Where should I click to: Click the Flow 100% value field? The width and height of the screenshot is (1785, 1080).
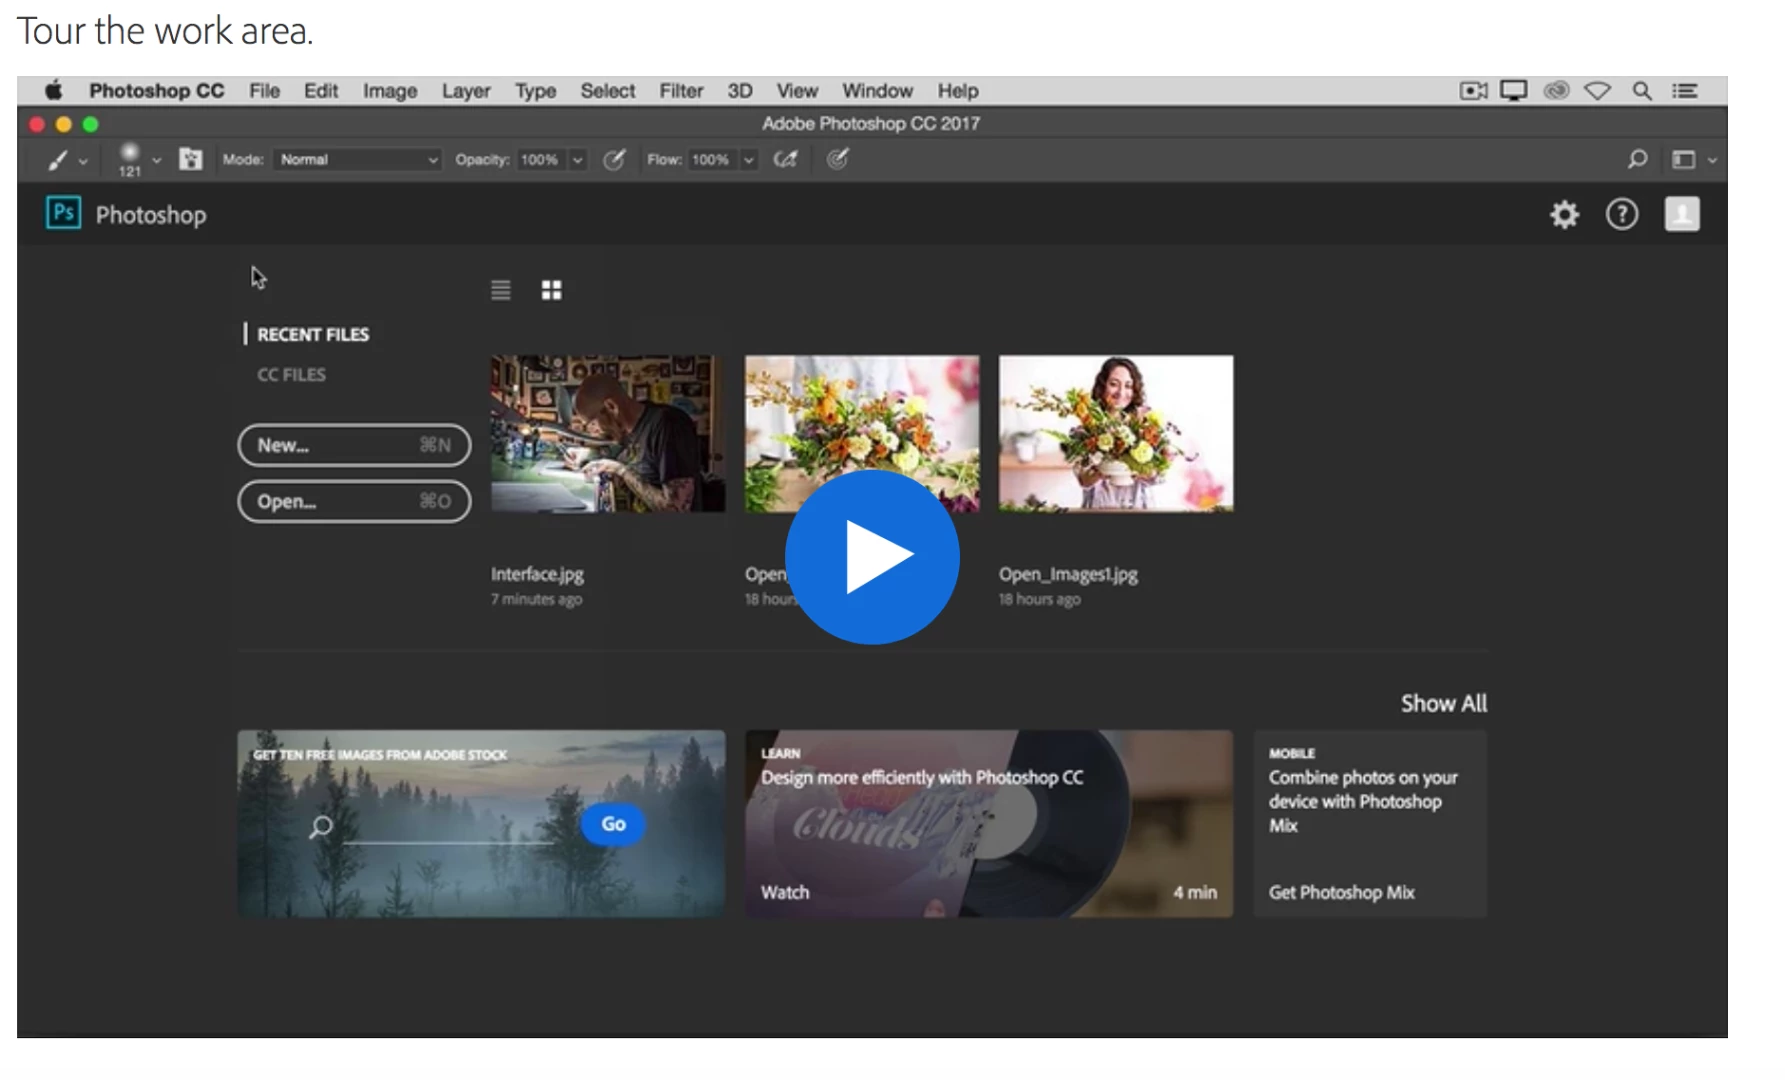pyautogui.click(x=711, y=160)
